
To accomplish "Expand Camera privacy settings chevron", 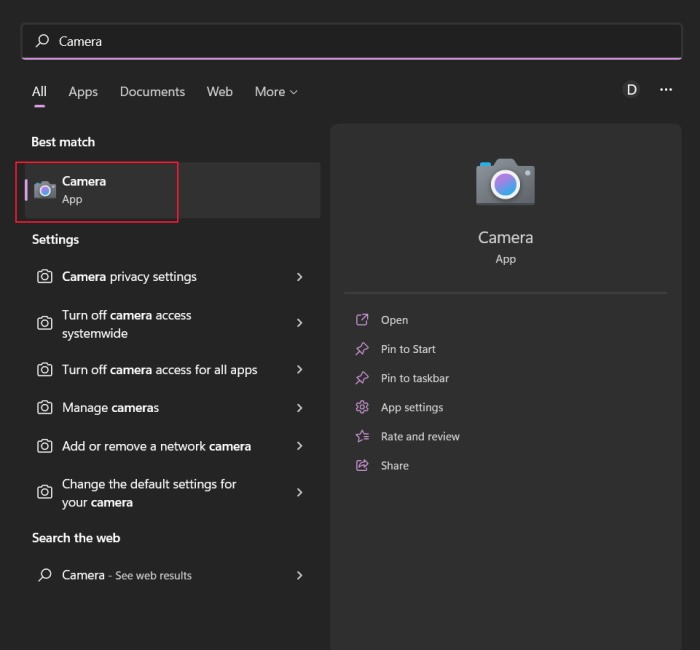I will tap(299, 277).
